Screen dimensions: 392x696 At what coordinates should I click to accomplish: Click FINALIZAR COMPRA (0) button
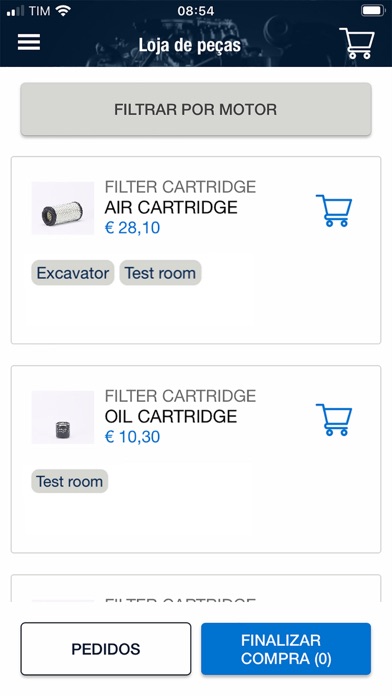286,649
